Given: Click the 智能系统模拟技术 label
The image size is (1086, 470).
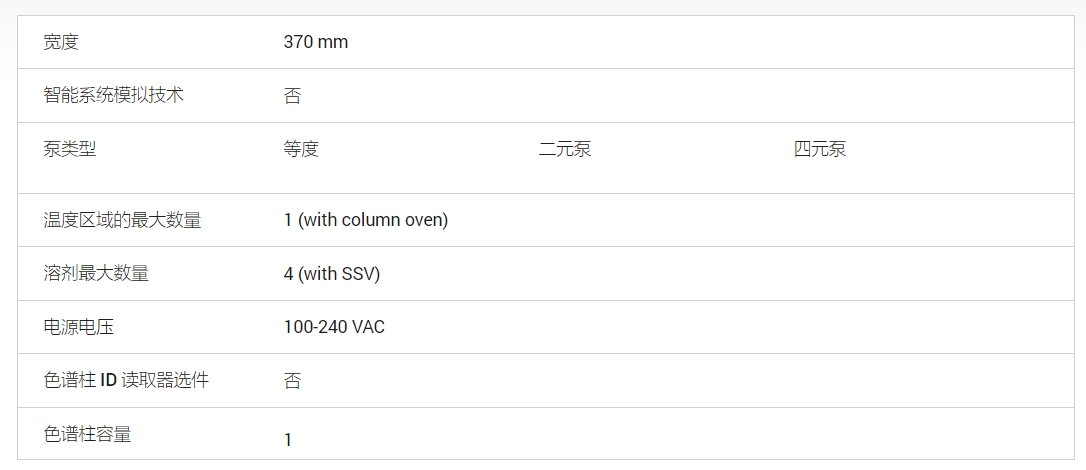Looking at the screenshot, I should tap(113, 95).
